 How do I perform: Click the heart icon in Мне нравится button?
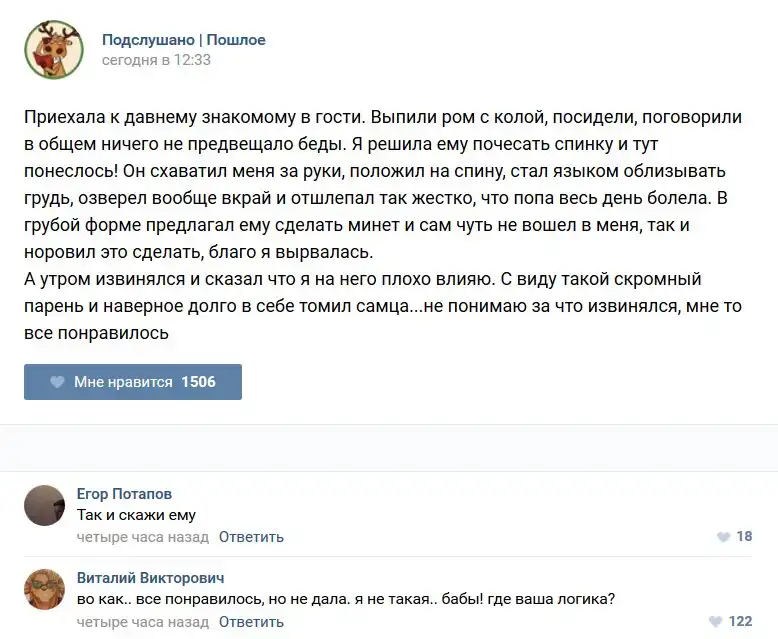[x=57, y=382]
